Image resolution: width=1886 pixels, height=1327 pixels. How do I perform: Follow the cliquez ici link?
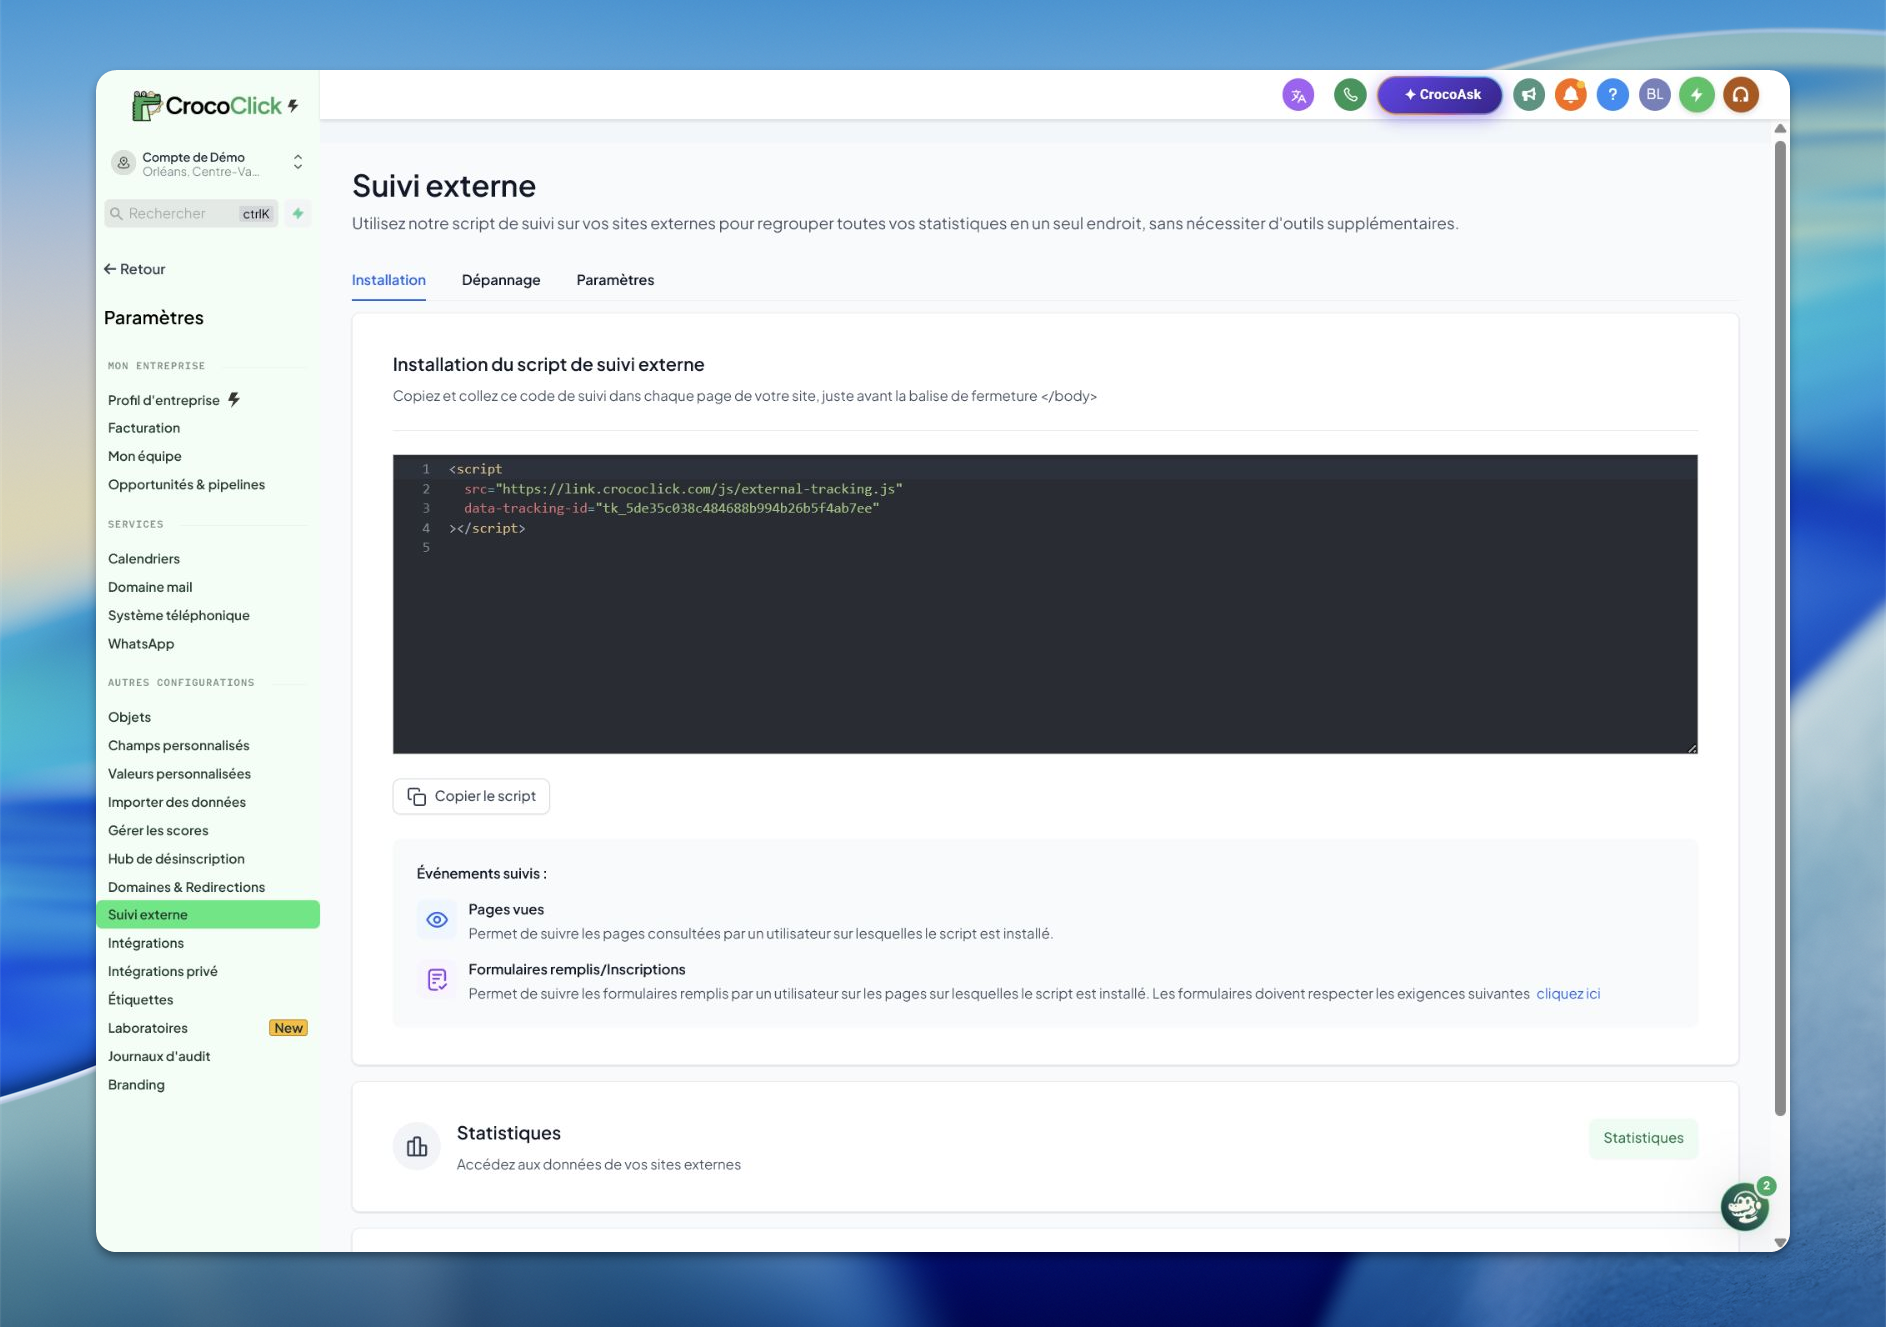point(1568,994)
